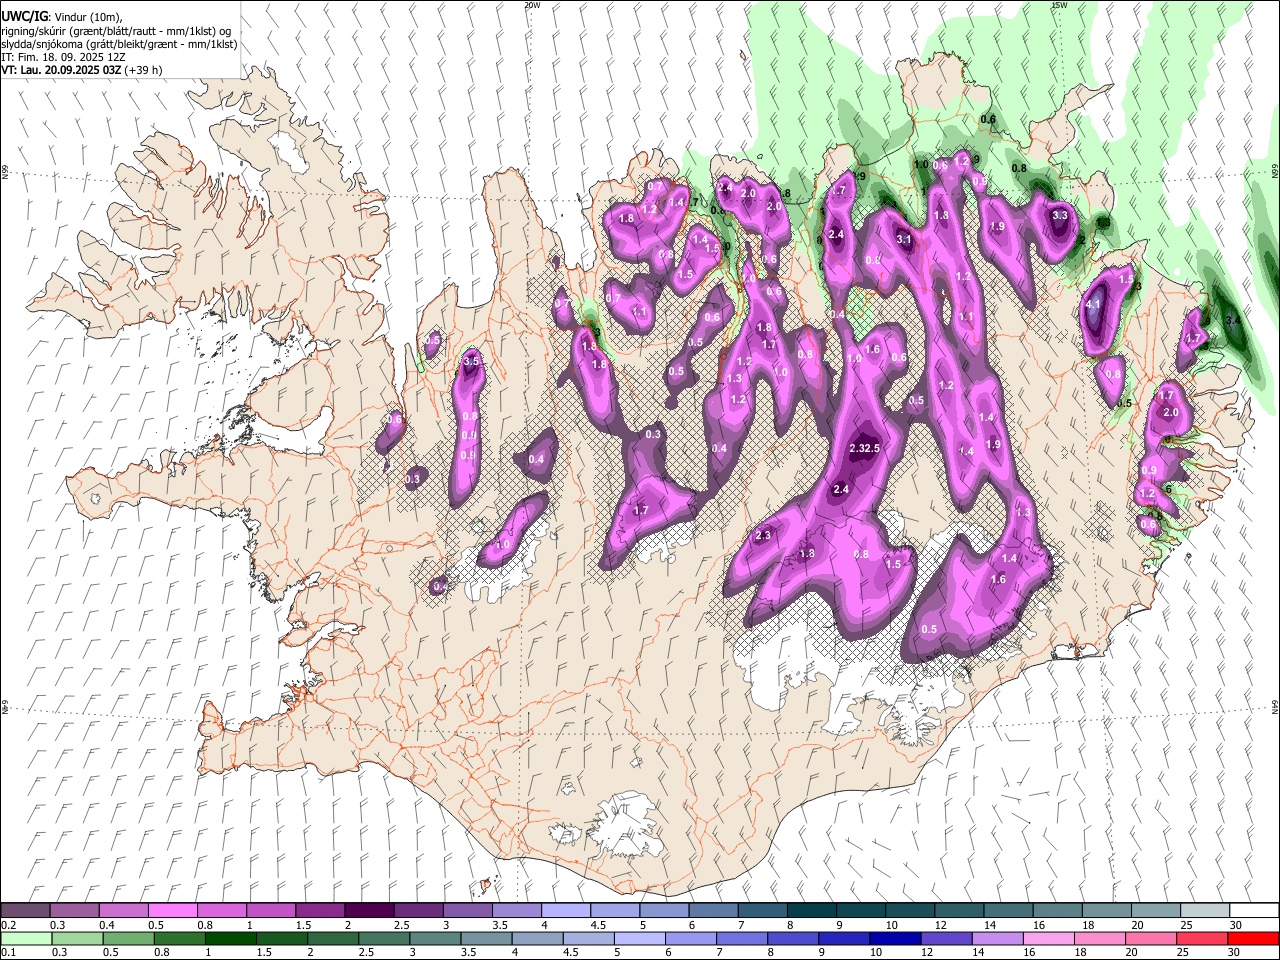The height and width of the screenshot is (960, 1280).
Task: Click the 'Vindur (10m)' caption text
Action: pos(87,17)
